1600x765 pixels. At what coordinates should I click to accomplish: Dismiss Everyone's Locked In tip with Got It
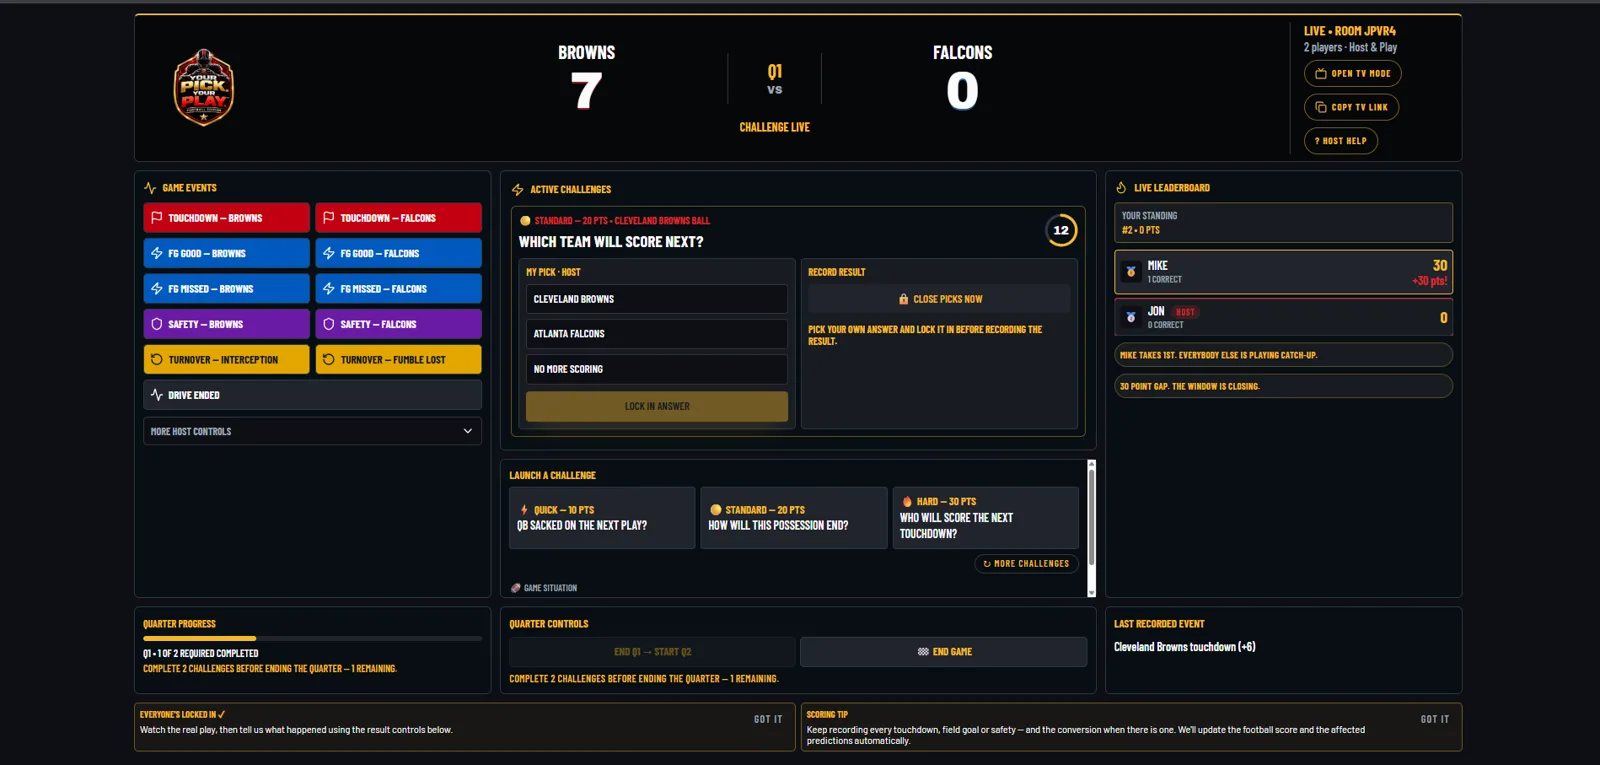pyautogui.click(x=768, y=719)
